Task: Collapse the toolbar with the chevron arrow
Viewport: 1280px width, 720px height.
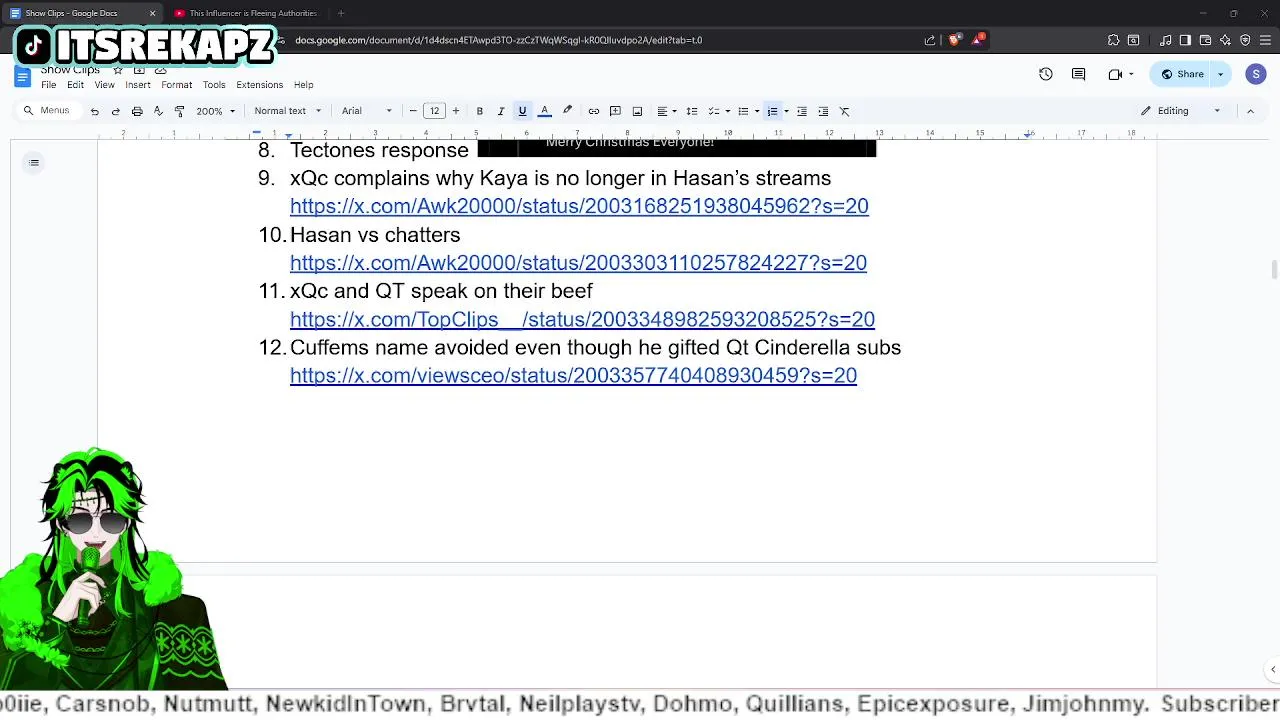Action: 1250,111
